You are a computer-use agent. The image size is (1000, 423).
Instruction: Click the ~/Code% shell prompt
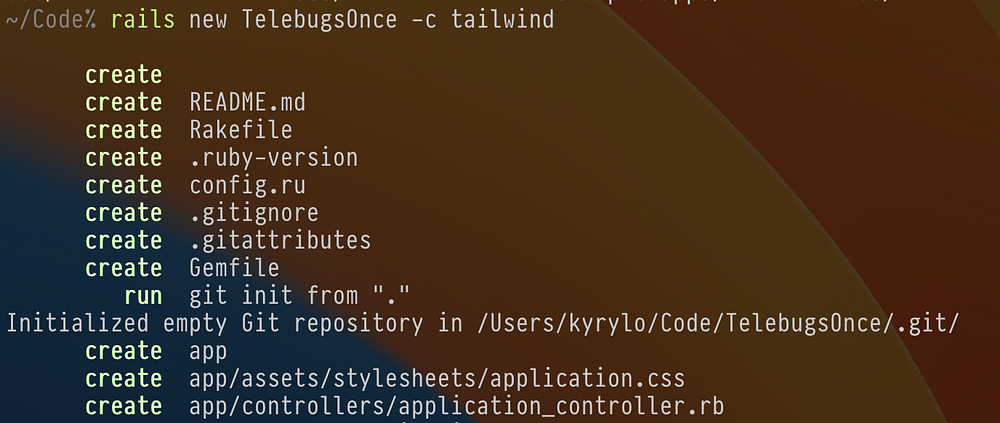(51, 20)
